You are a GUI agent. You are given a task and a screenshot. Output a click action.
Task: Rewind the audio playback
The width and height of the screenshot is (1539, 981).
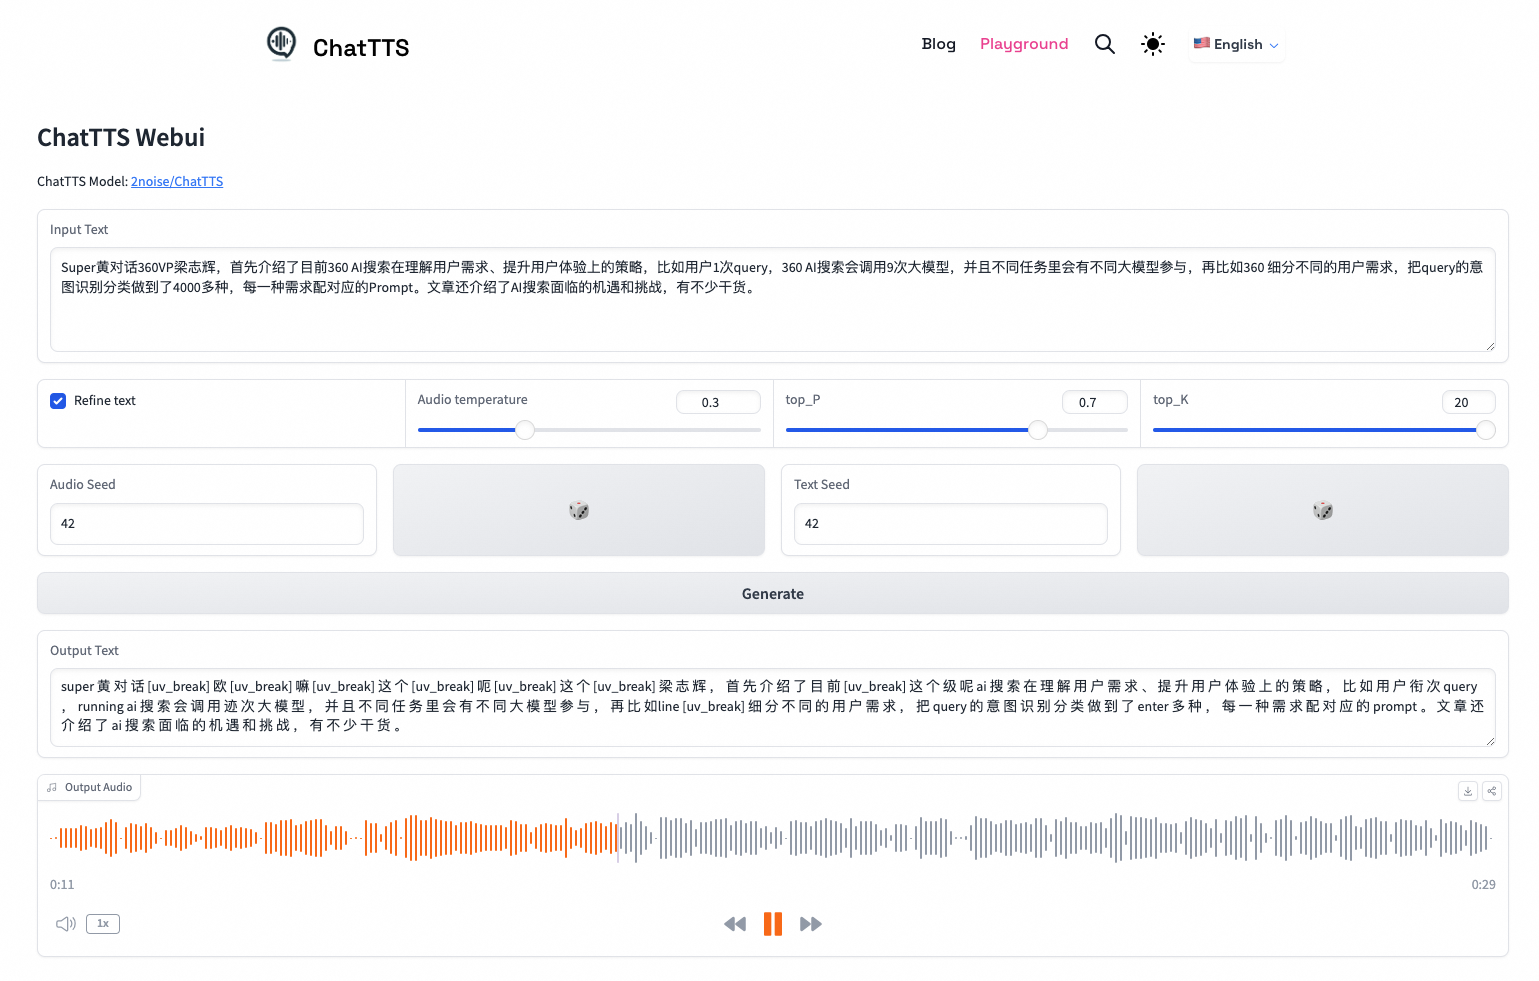735,924
